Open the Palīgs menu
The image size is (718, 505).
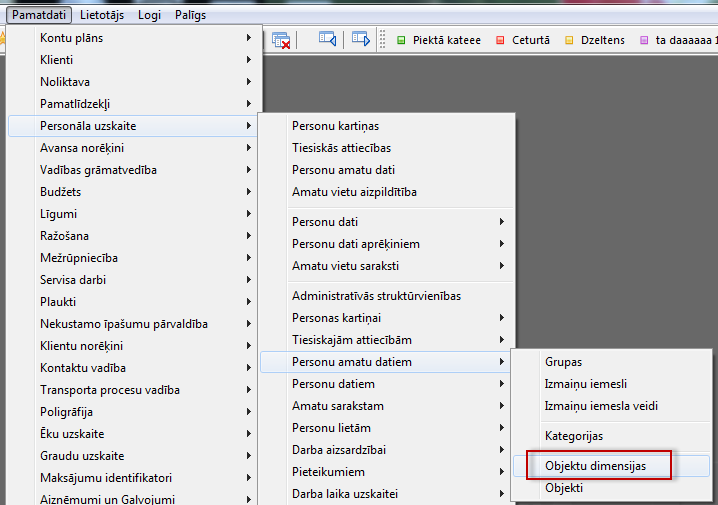click(190, 15)
